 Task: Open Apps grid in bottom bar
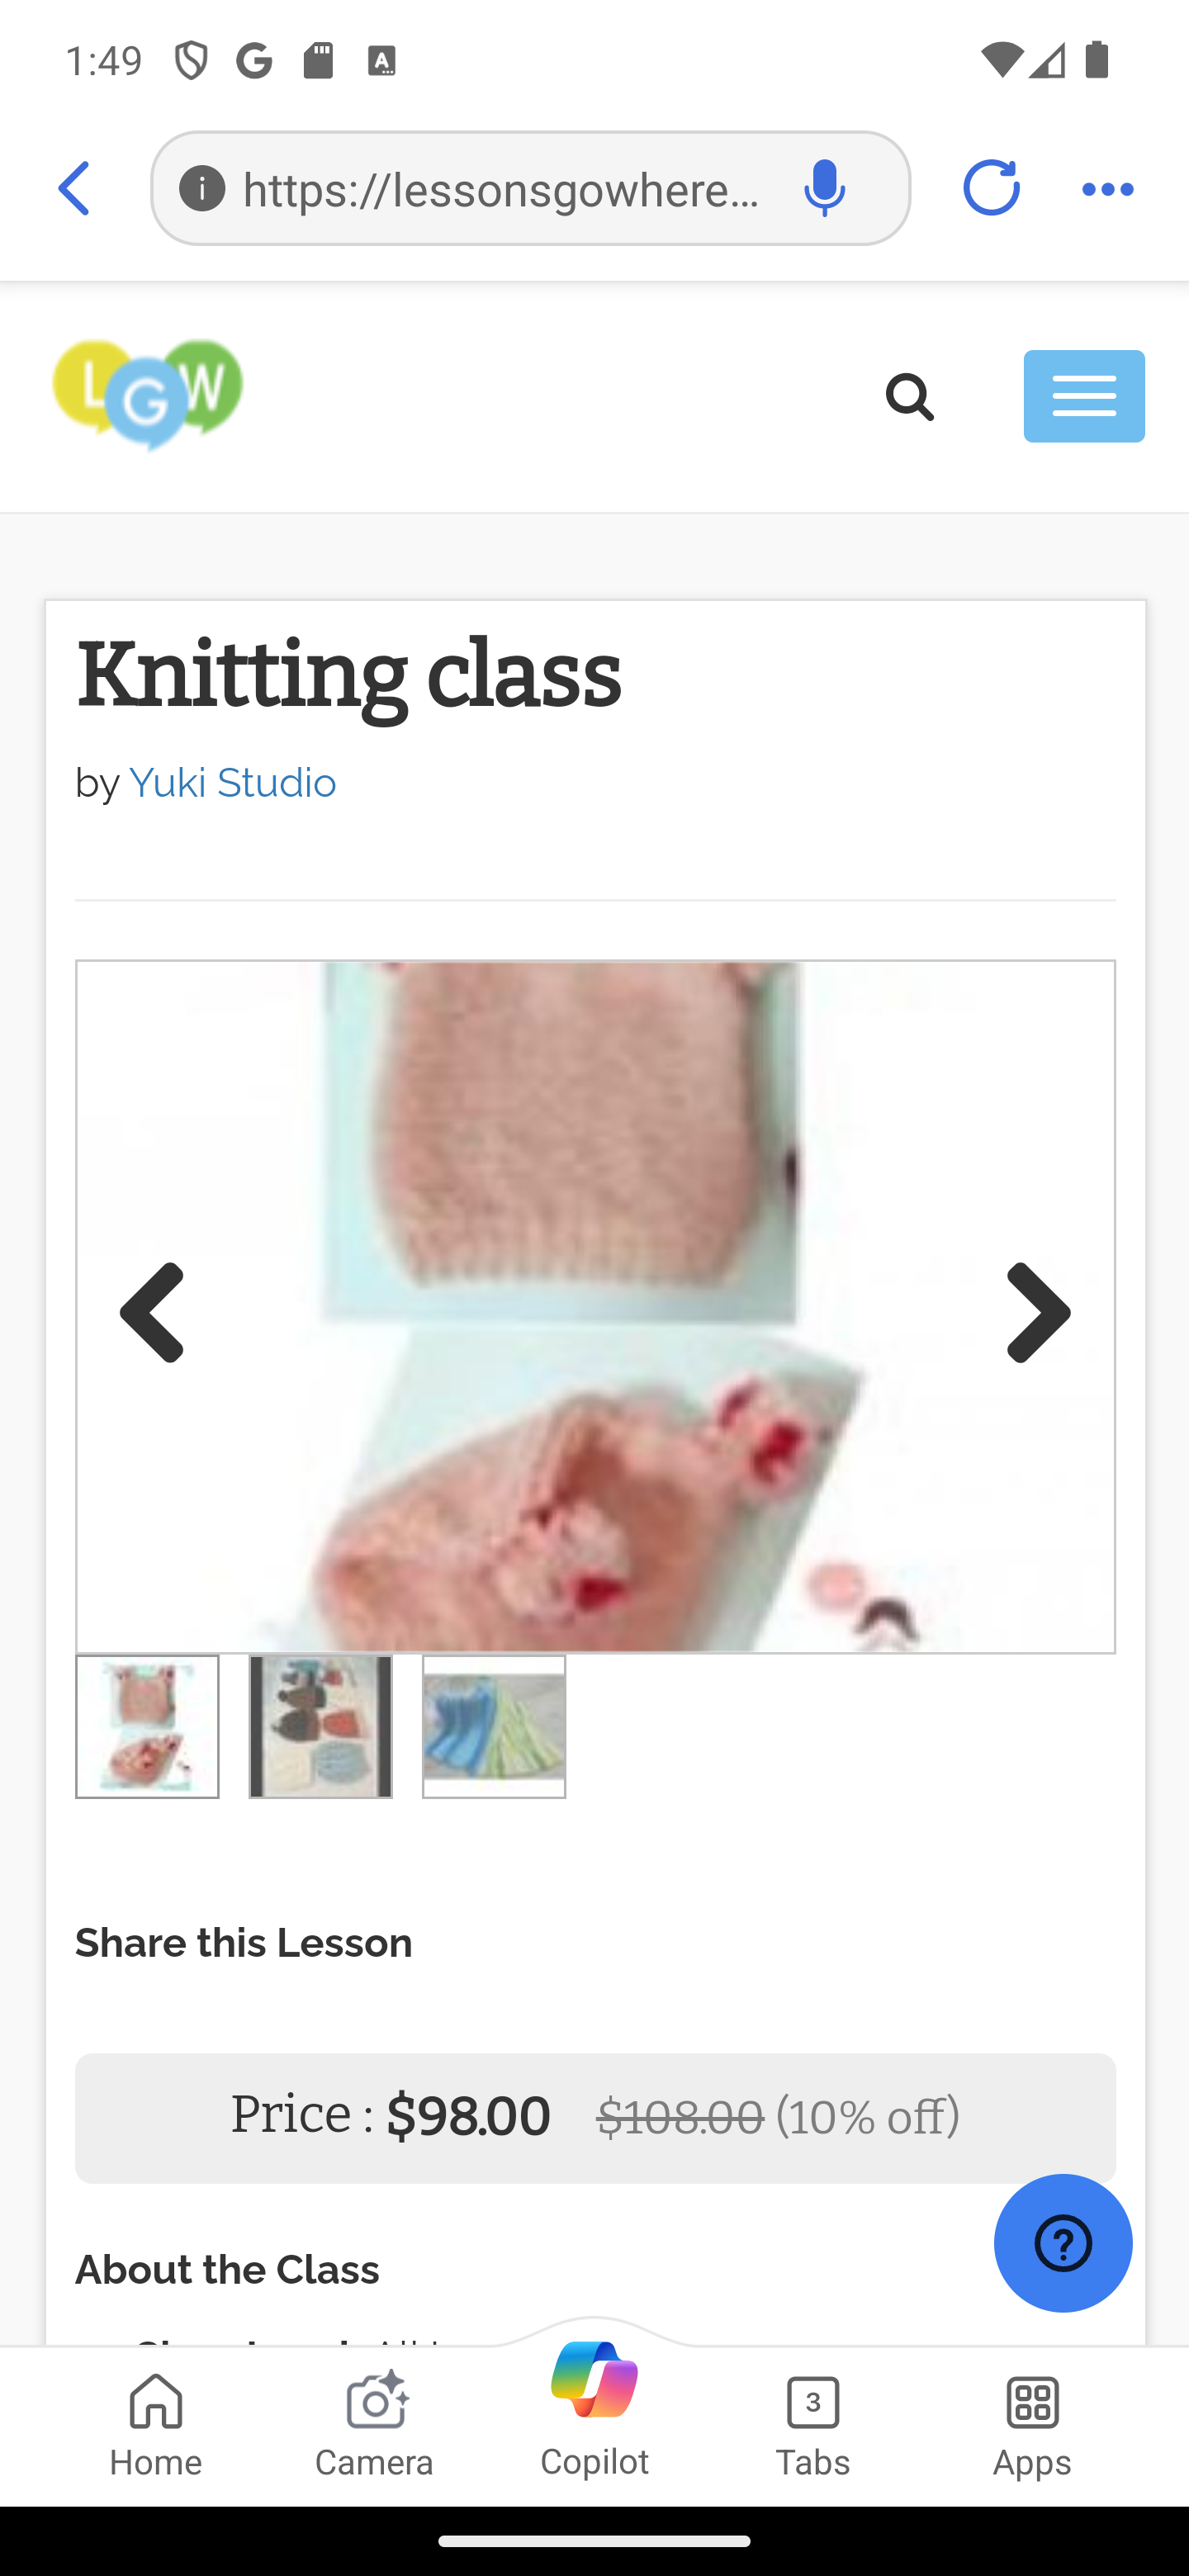pyautogui.click(x=1032, y=2425)
